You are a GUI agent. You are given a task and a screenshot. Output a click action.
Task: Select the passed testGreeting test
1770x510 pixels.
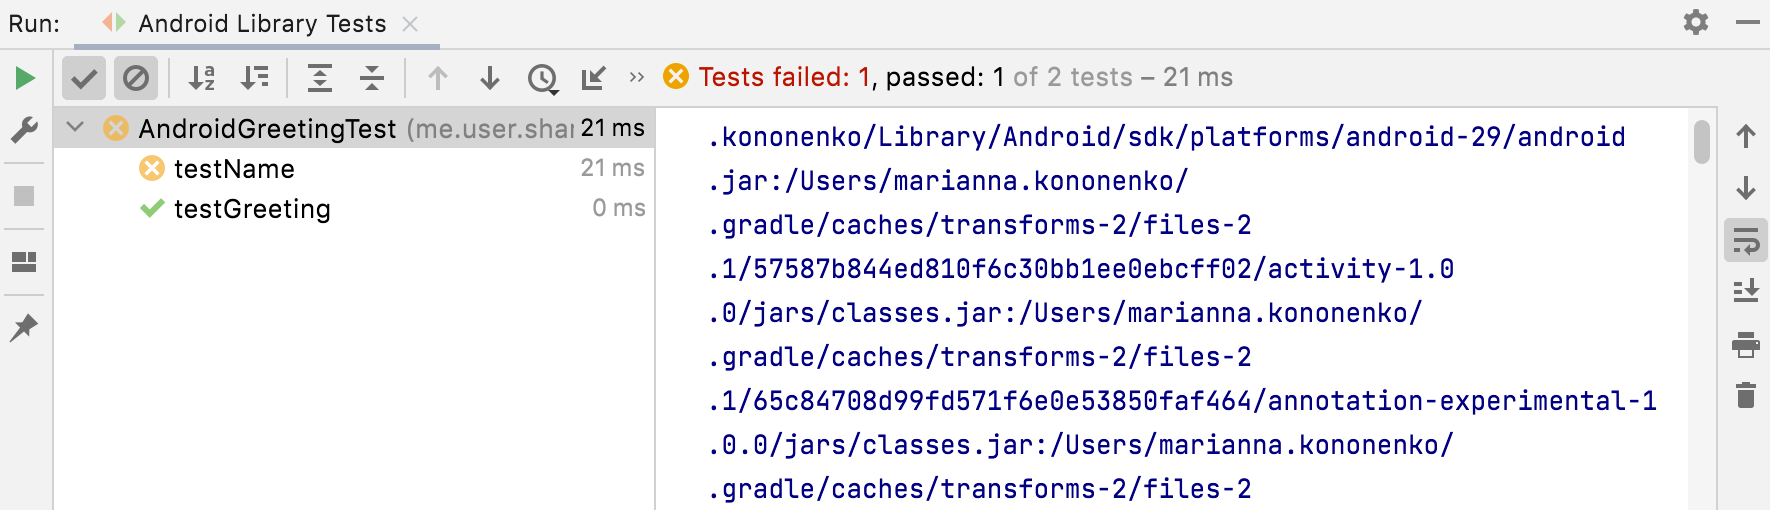pyautogui.click(x=252, y=209)
